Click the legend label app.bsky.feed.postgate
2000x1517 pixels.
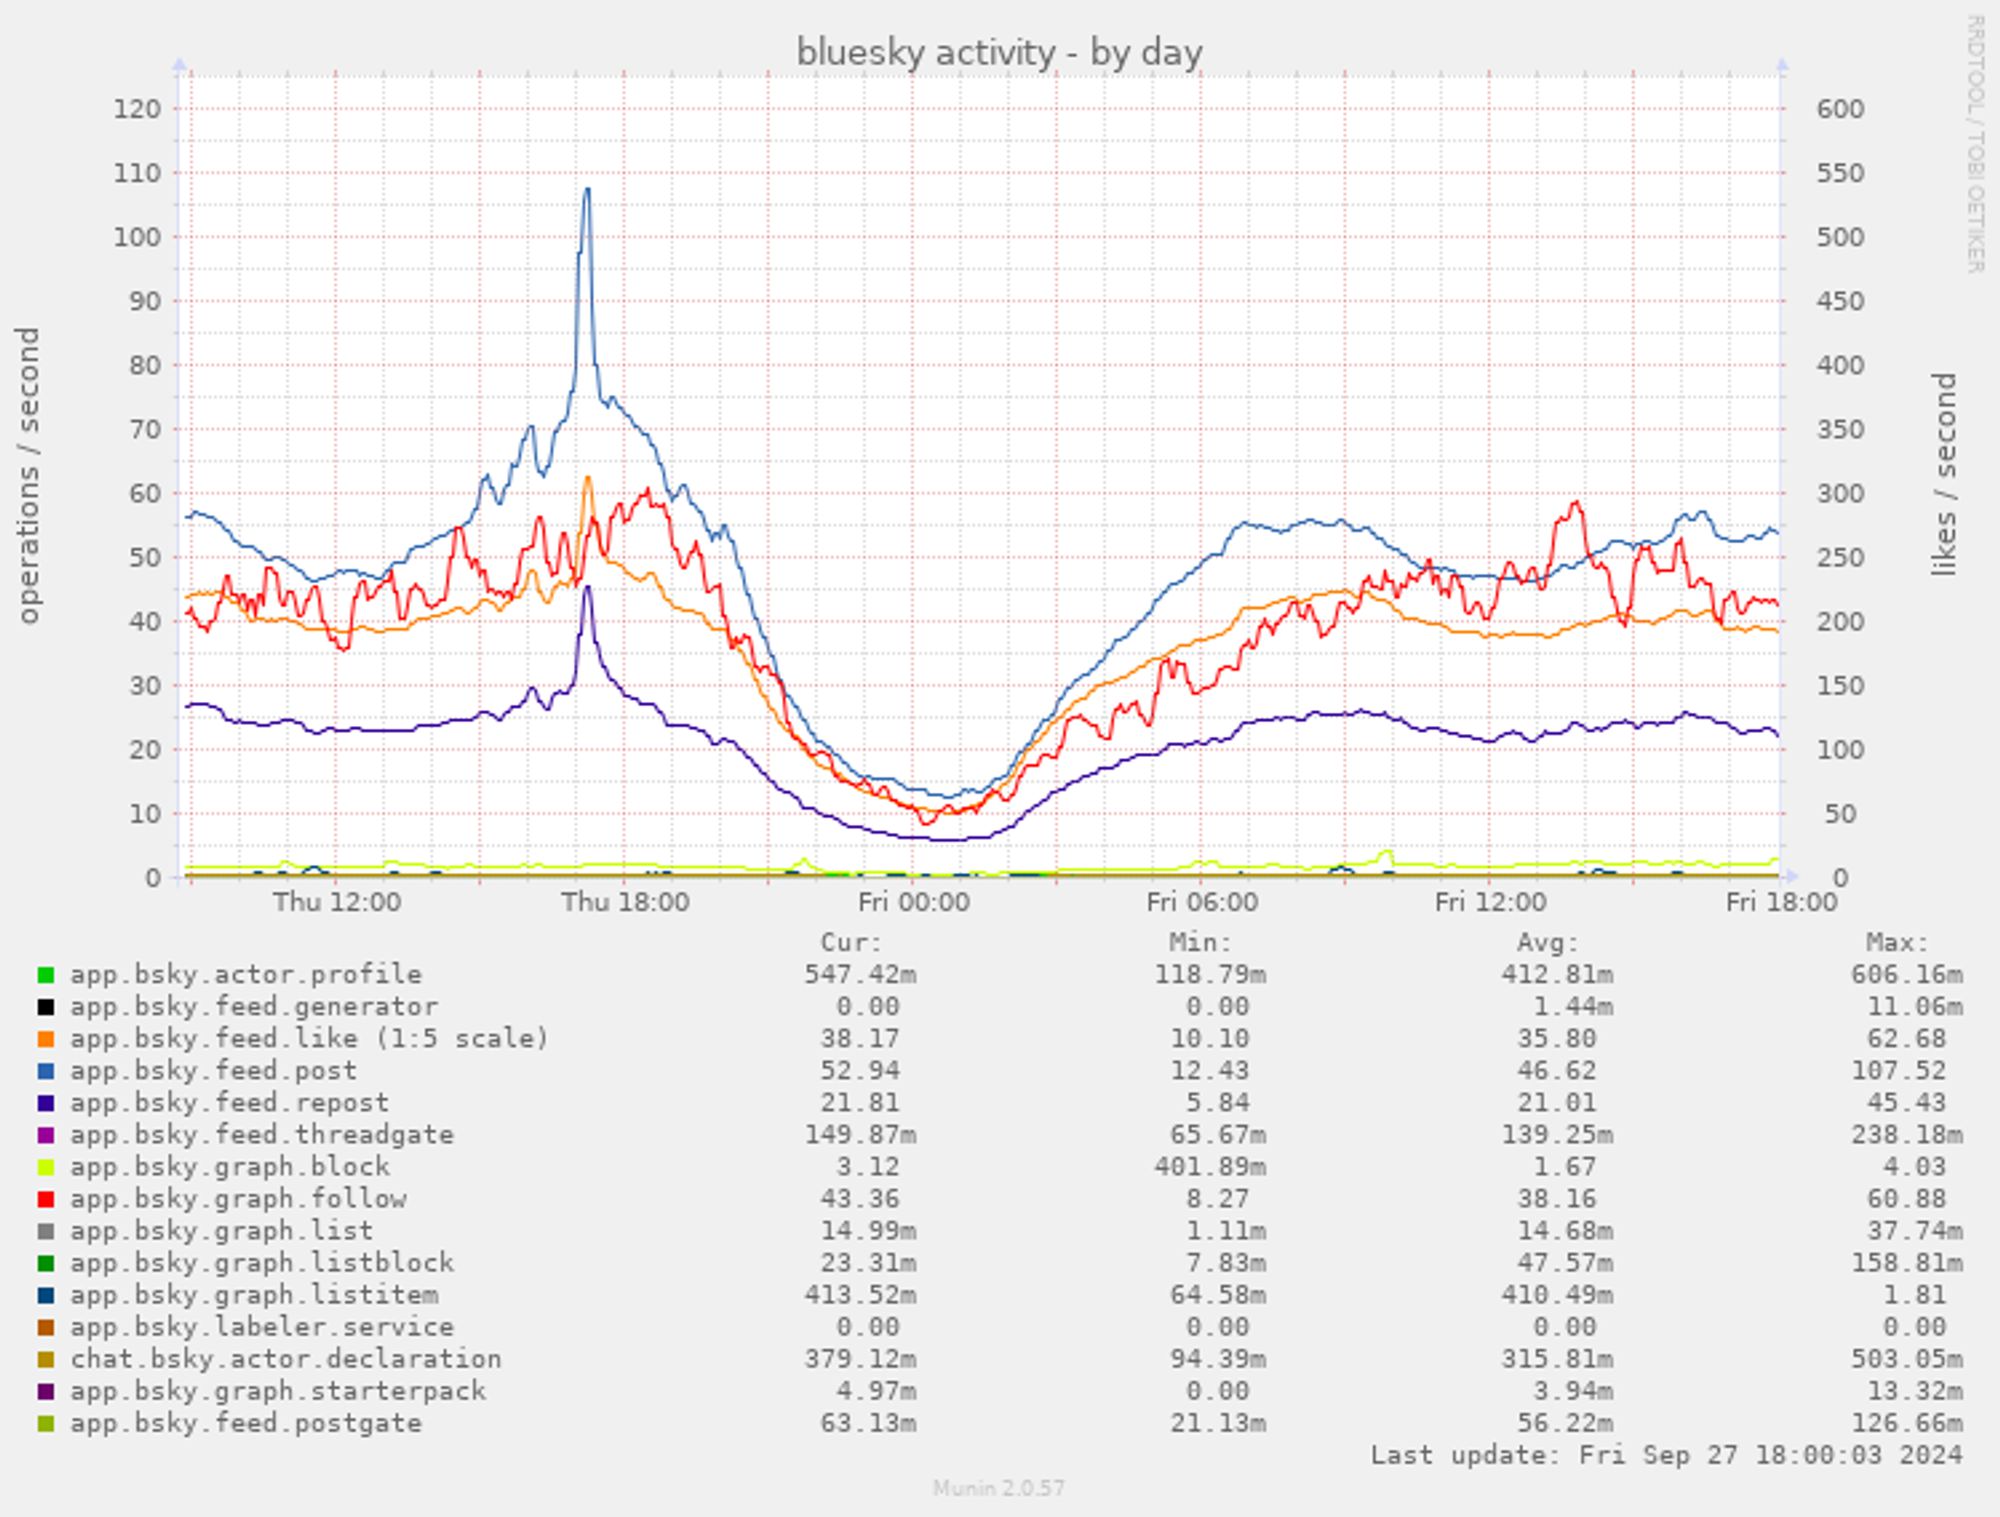tap(246, 1422)
